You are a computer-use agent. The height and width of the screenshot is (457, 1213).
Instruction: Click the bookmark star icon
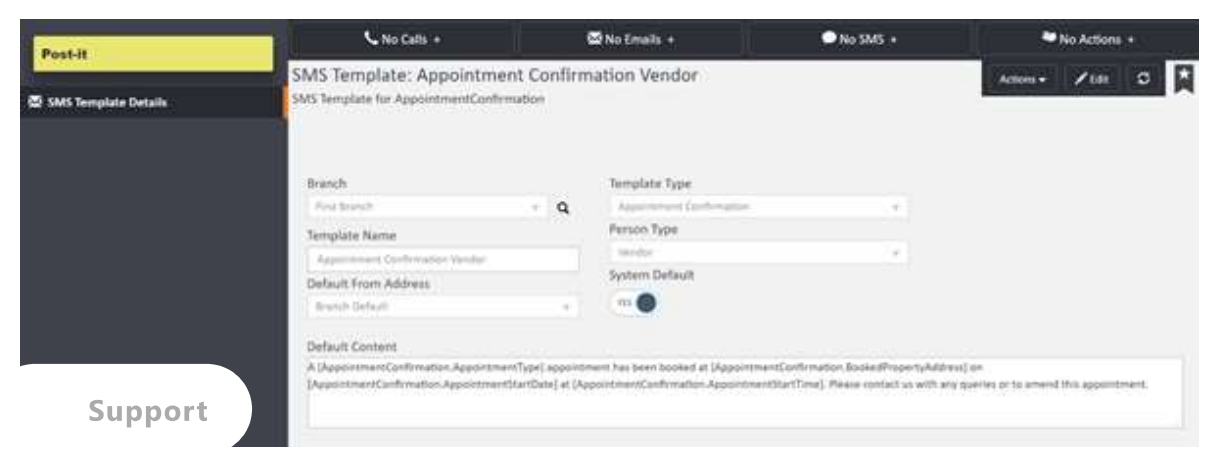point(1182,78)
